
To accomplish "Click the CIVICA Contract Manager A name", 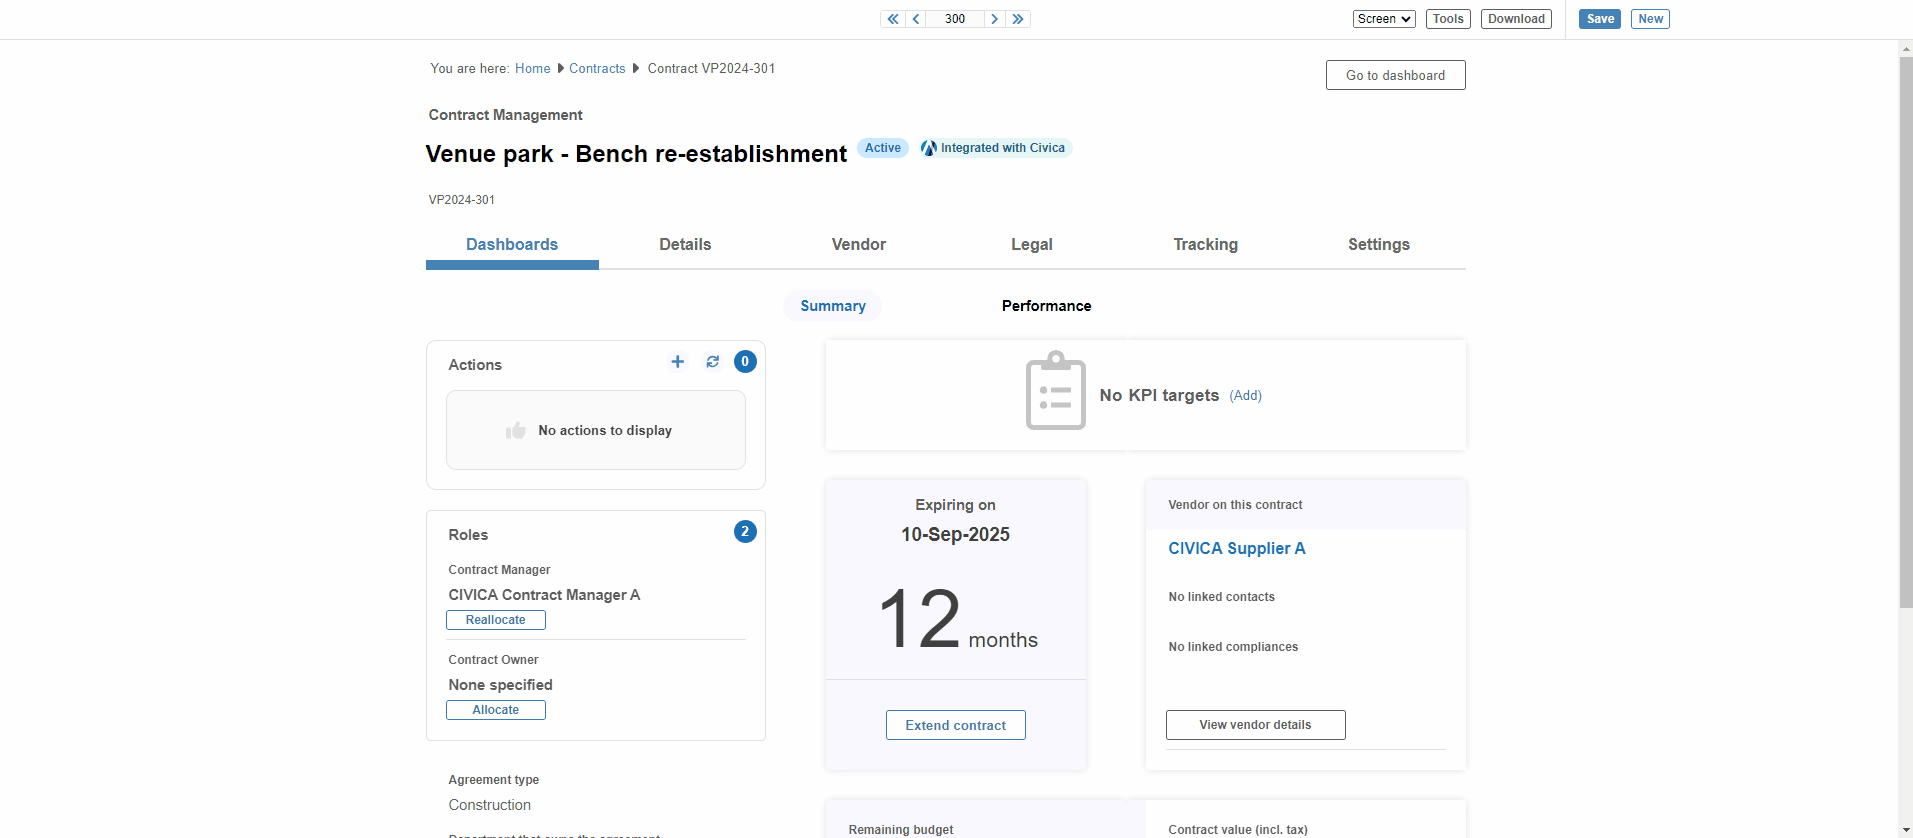I will 544,595.
